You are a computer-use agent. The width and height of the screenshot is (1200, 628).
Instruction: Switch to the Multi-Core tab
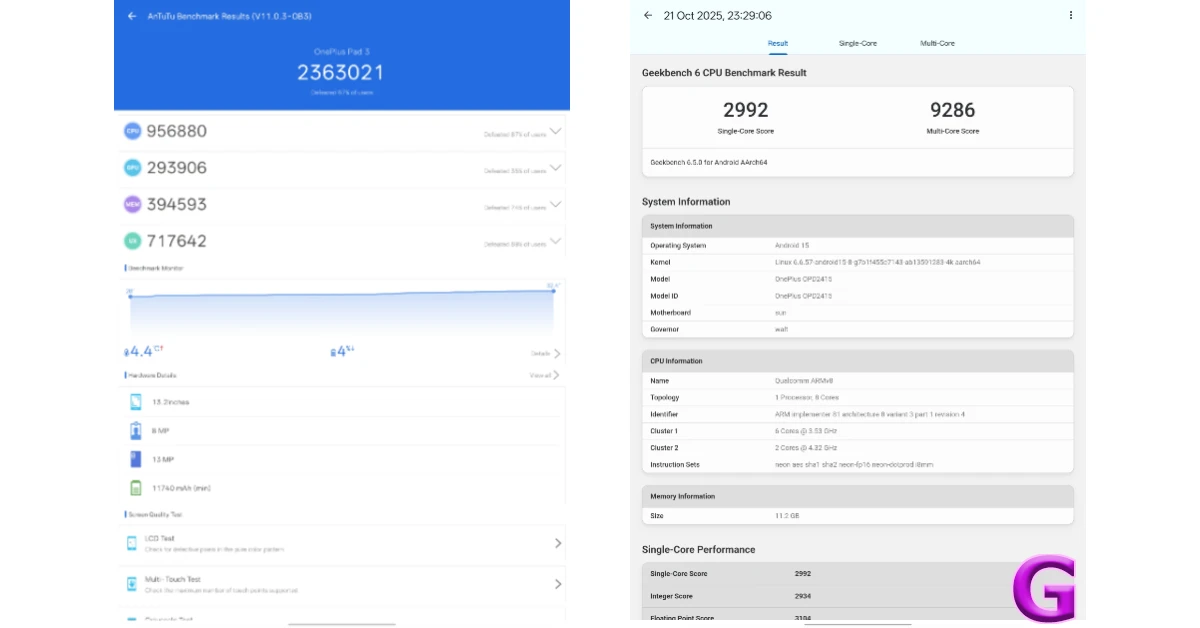click(937, 43)
